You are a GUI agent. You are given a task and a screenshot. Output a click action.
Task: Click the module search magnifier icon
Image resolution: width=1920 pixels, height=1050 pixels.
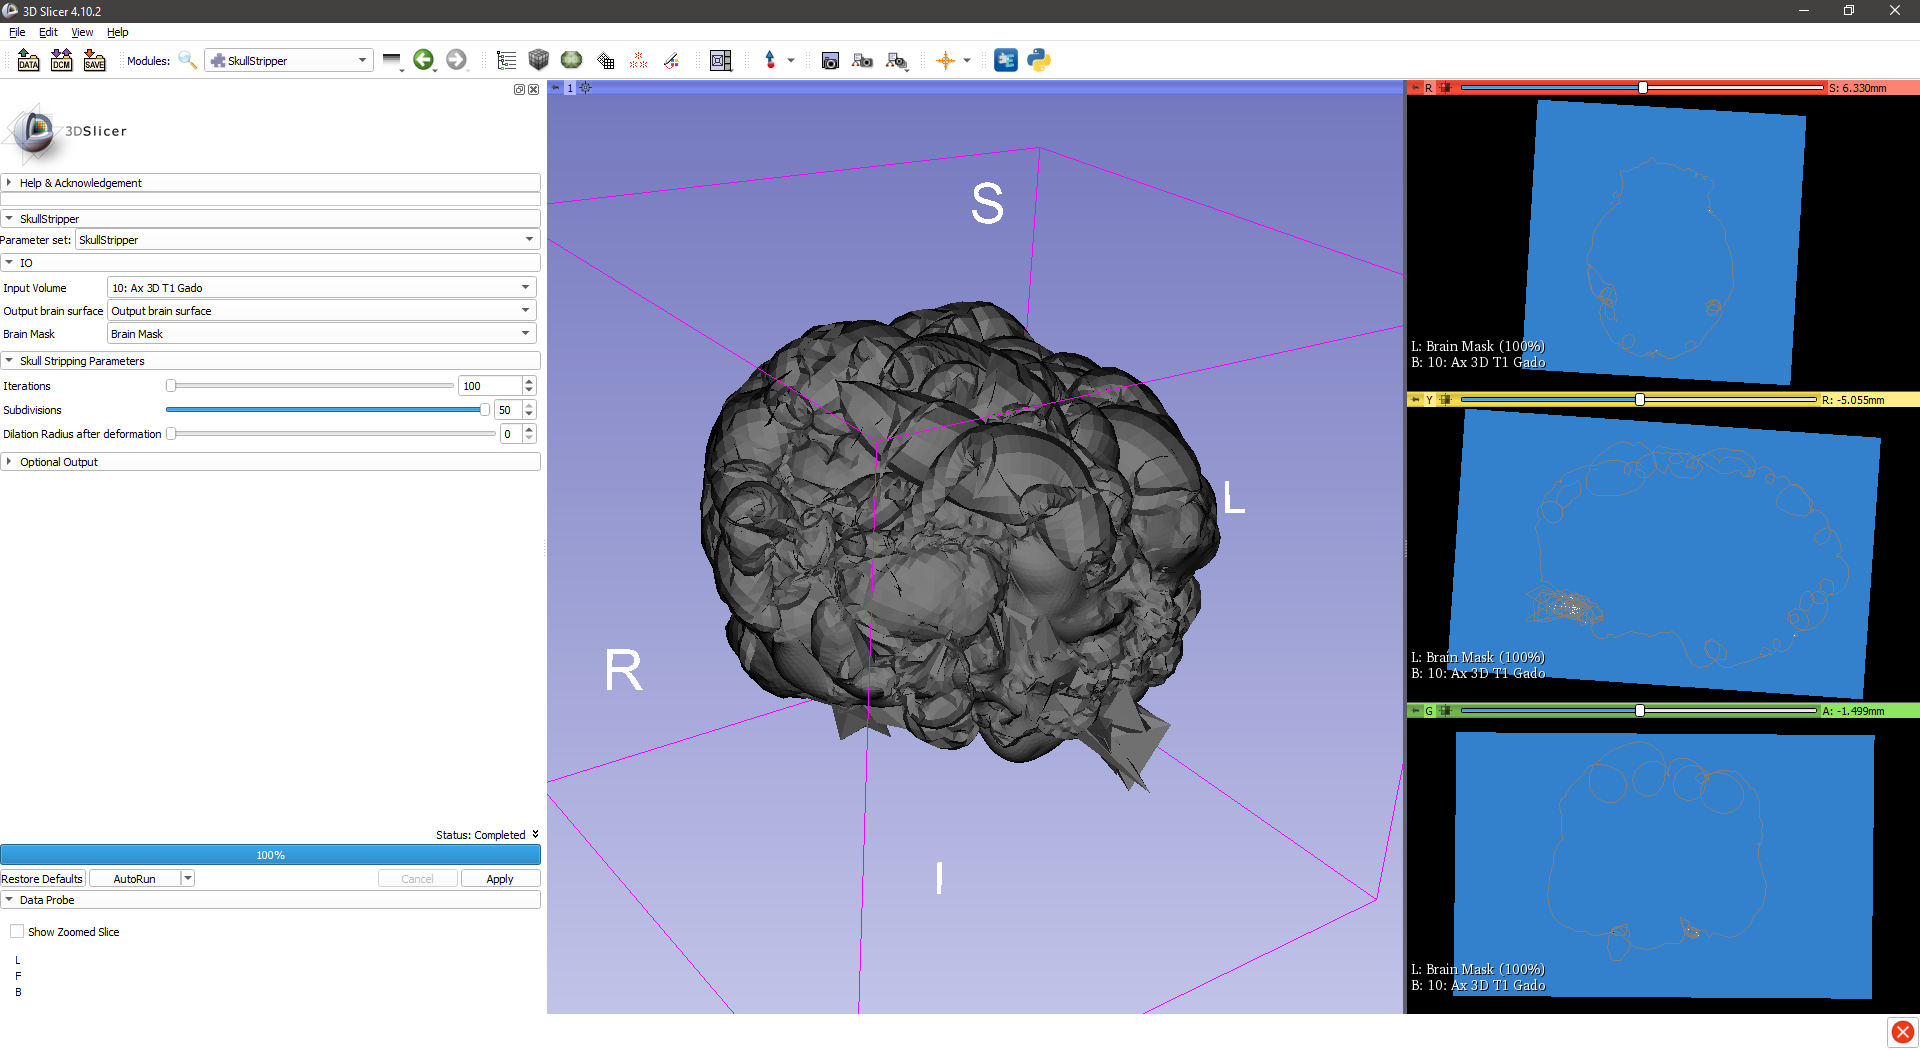point(187,60)
